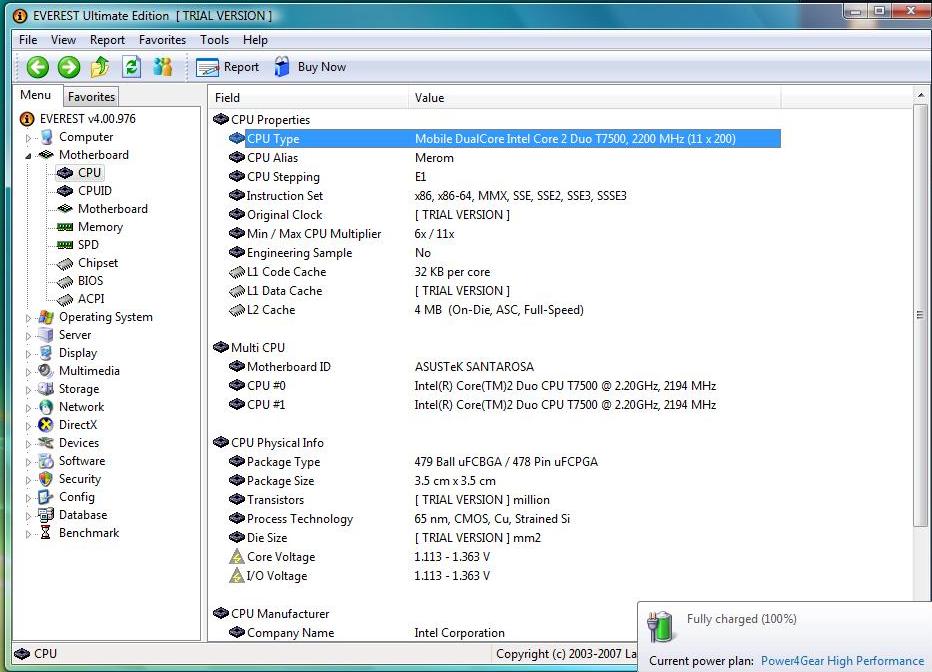The image size is (932, 672).
Task: Select Motherboard child item under Motherboard
Action: tap(112, 209)
